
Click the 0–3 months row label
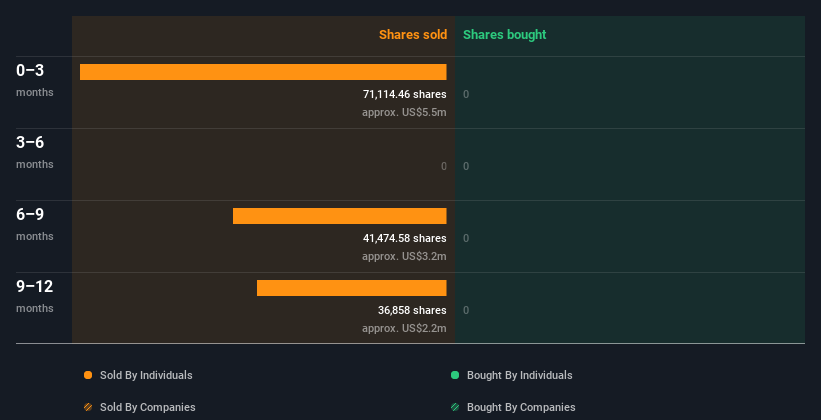coord(35,80)
